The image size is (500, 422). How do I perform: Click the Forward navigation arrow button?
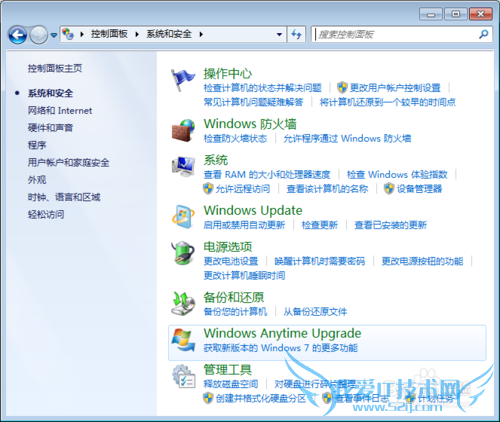(39, 35)
